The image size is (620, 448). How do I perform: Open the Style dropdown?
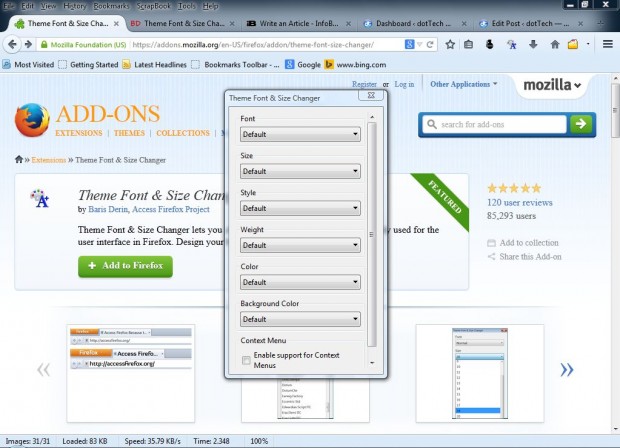click(x=300, y=208)
